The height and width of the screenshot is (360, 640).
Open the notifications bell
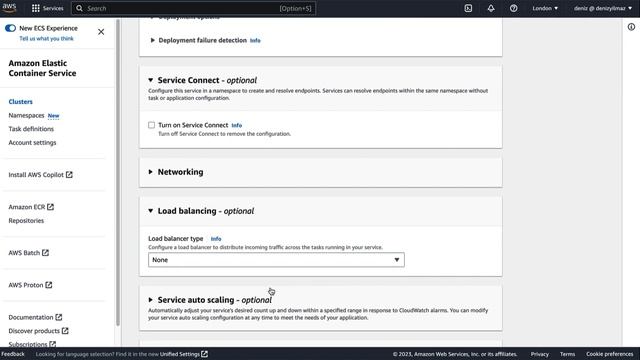pos(491,8)
